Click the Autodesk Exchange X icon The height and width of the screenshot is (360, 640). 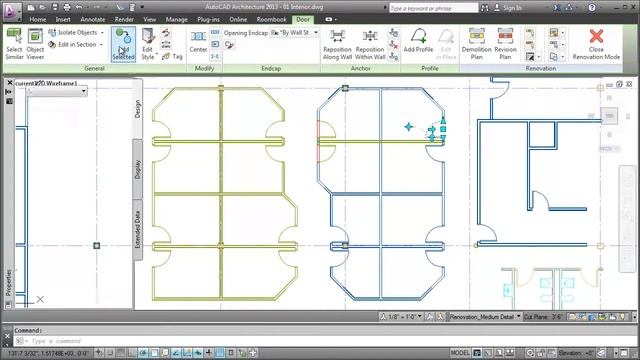pyautogui.click(x=557, y=7)
